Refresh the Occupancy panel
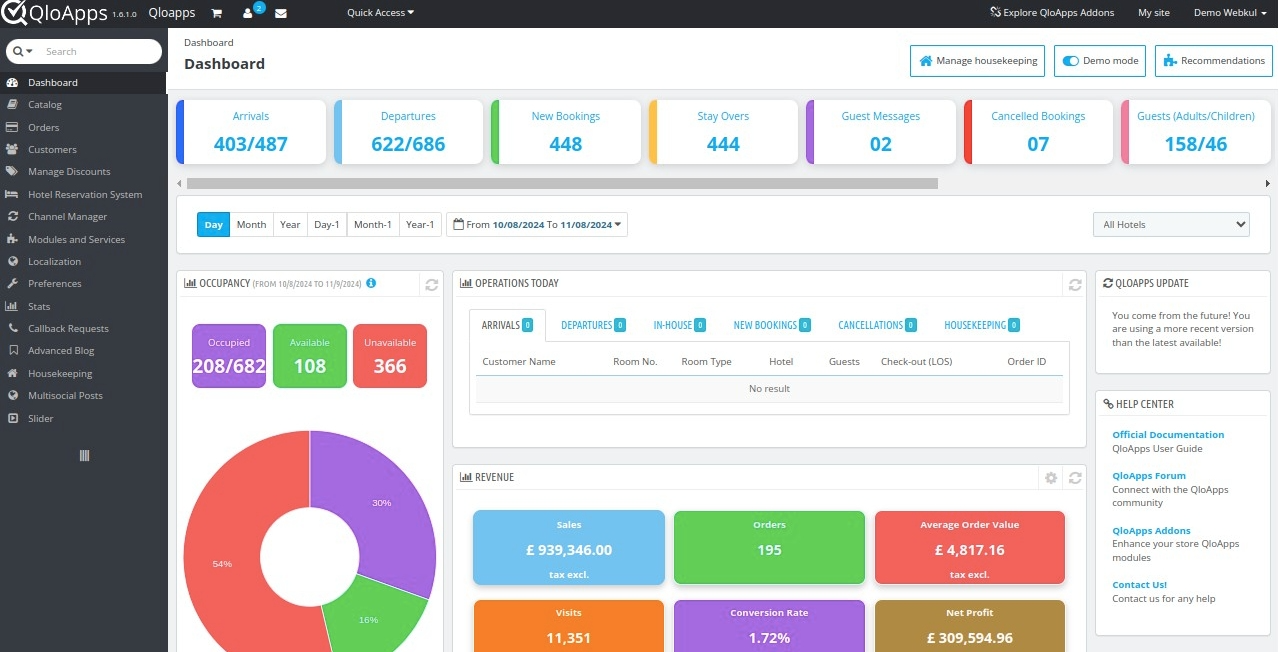Image resolution: width=1278 pixels, height=652 pixels. click(x=431, y=284)
